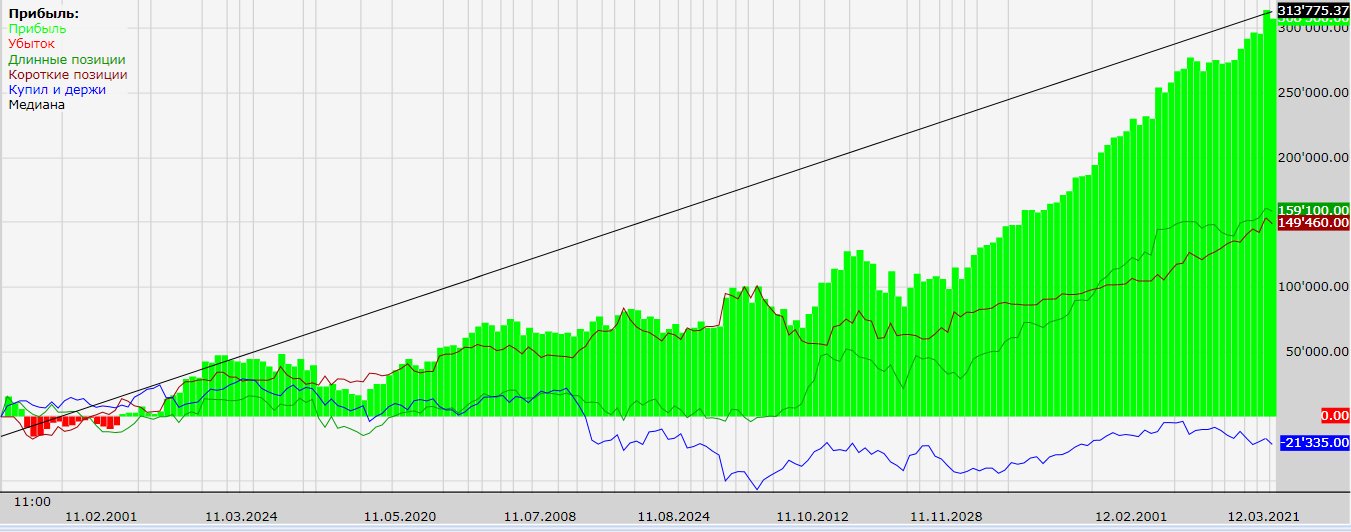
Task: Click the green 159'100.00 value label
Action: coord(1313,210)
